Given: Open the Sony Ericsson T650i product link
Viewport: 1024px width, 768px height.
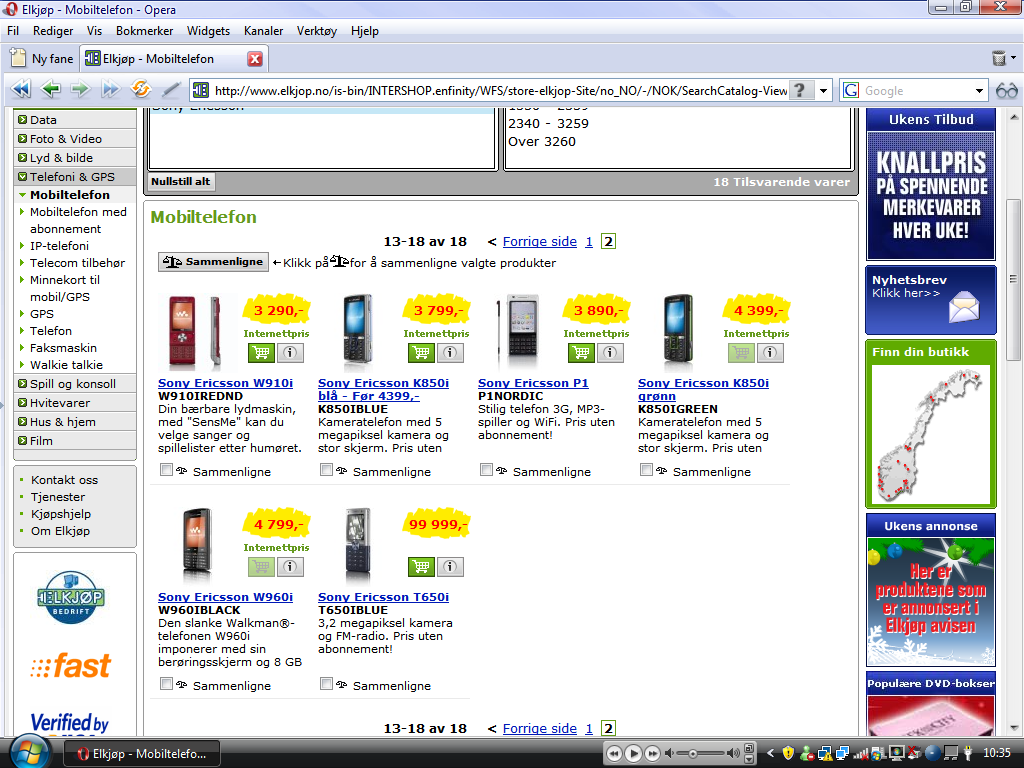Looking at the screenshot, I should [x=383, y=597].
